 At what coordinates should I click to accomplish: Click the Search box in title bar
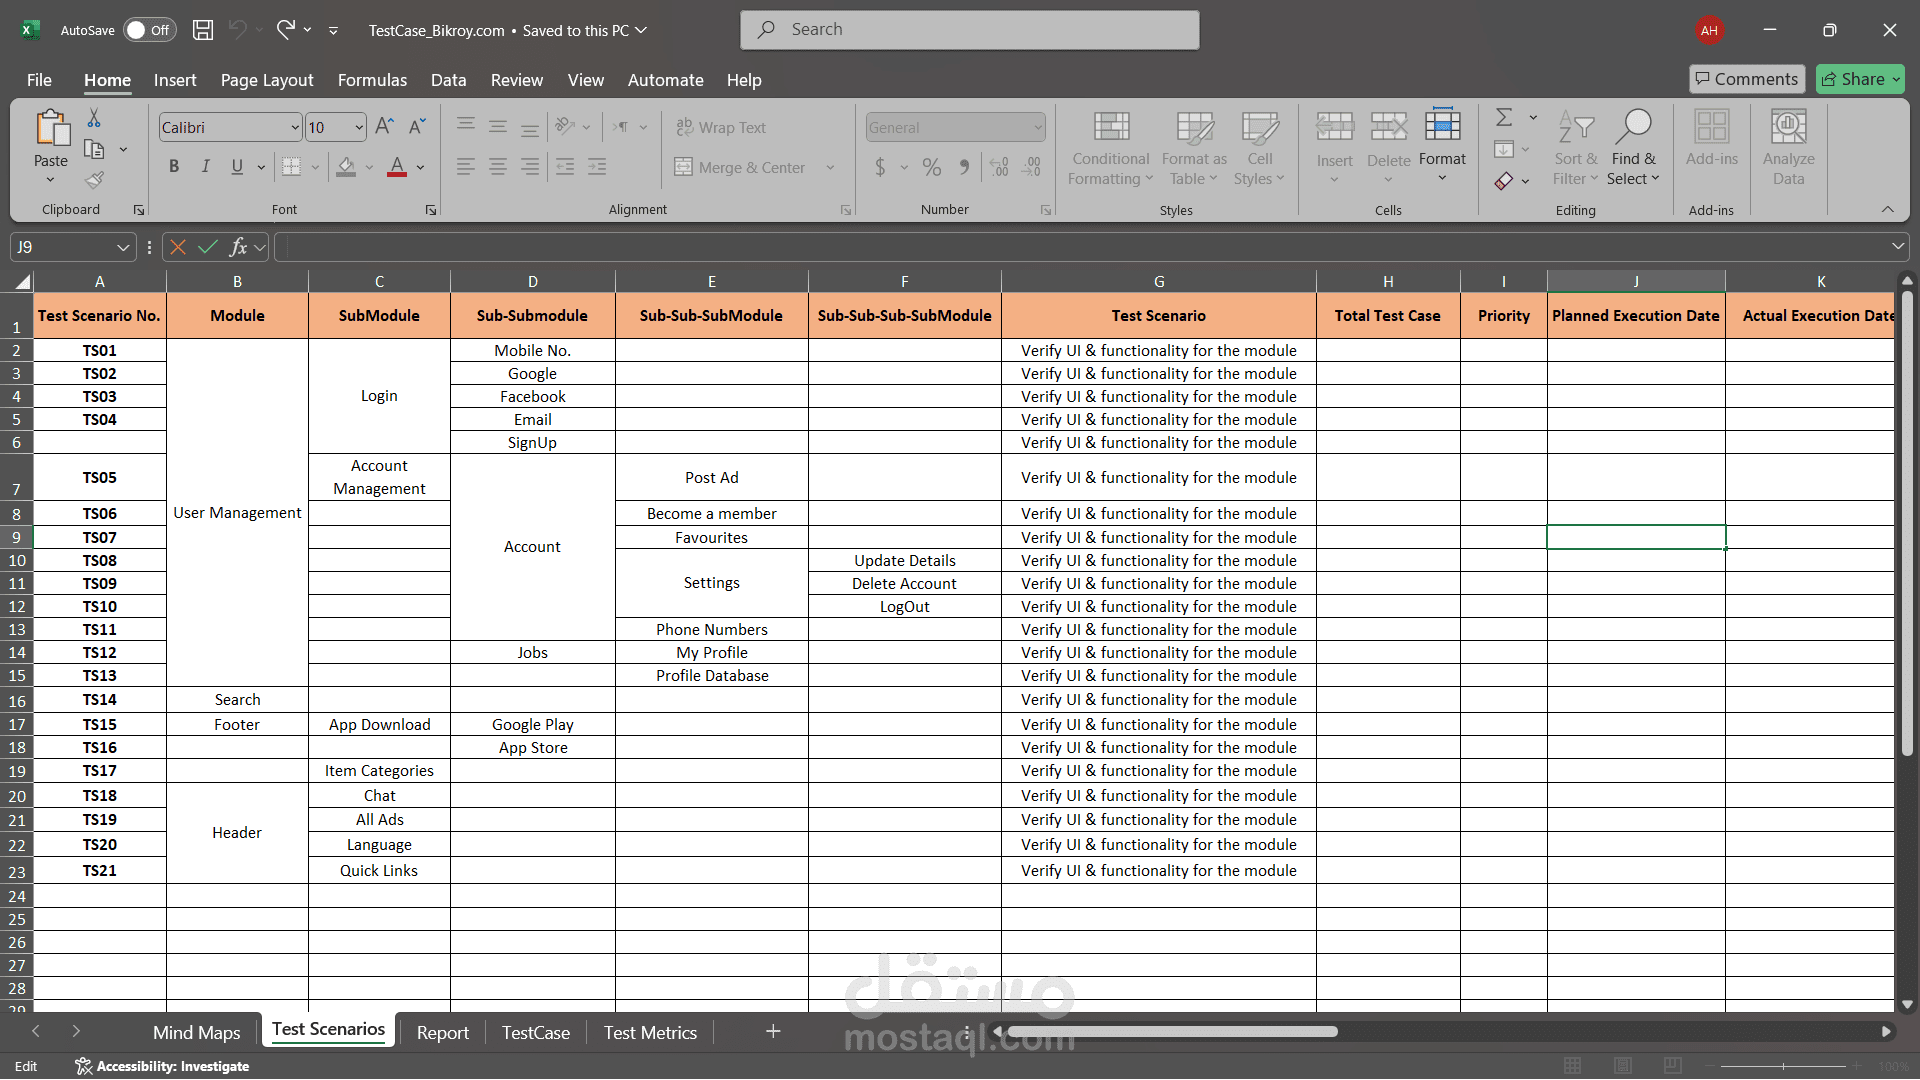pyautogui.click(x=970, y=30)
